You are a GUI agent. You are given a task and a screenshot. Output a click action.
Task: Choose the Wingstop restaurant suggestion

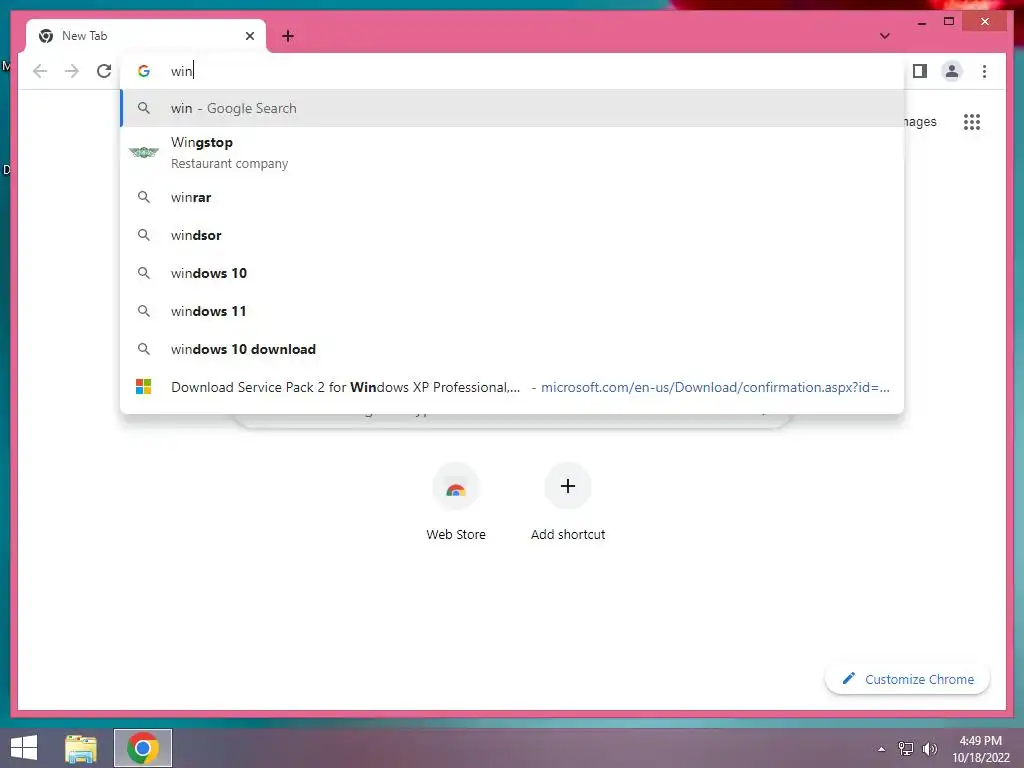pos(513,152)
